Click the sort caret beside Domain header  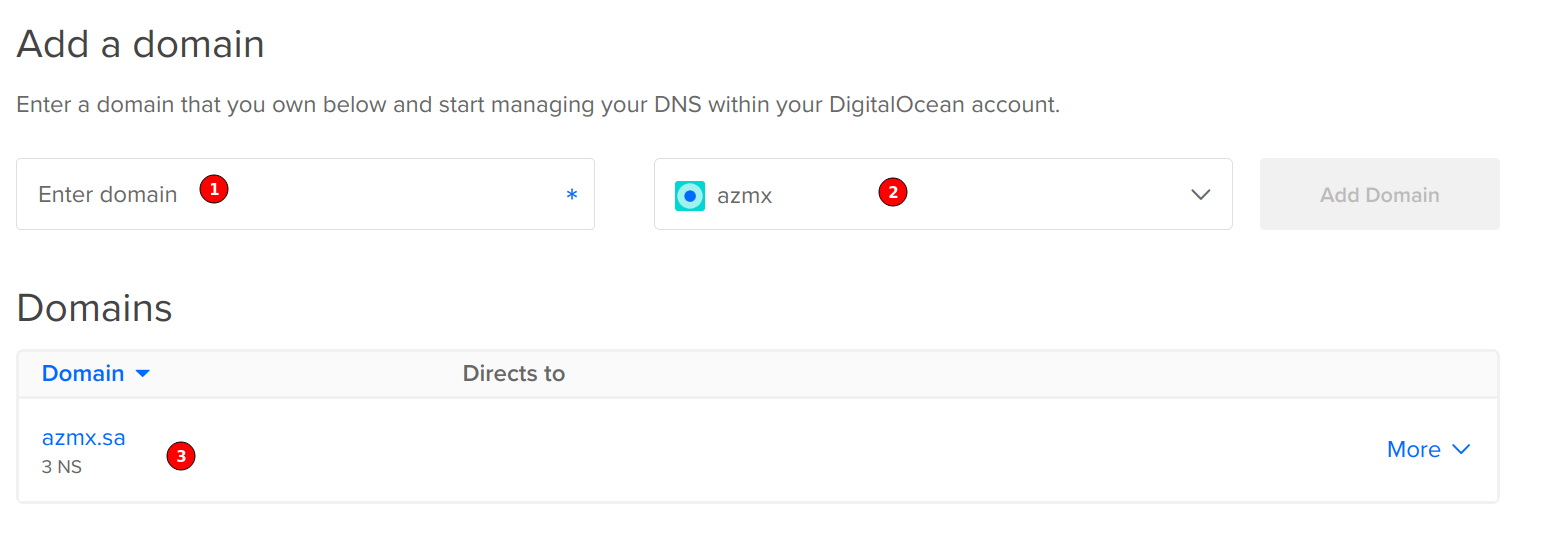tap(142, 373)
